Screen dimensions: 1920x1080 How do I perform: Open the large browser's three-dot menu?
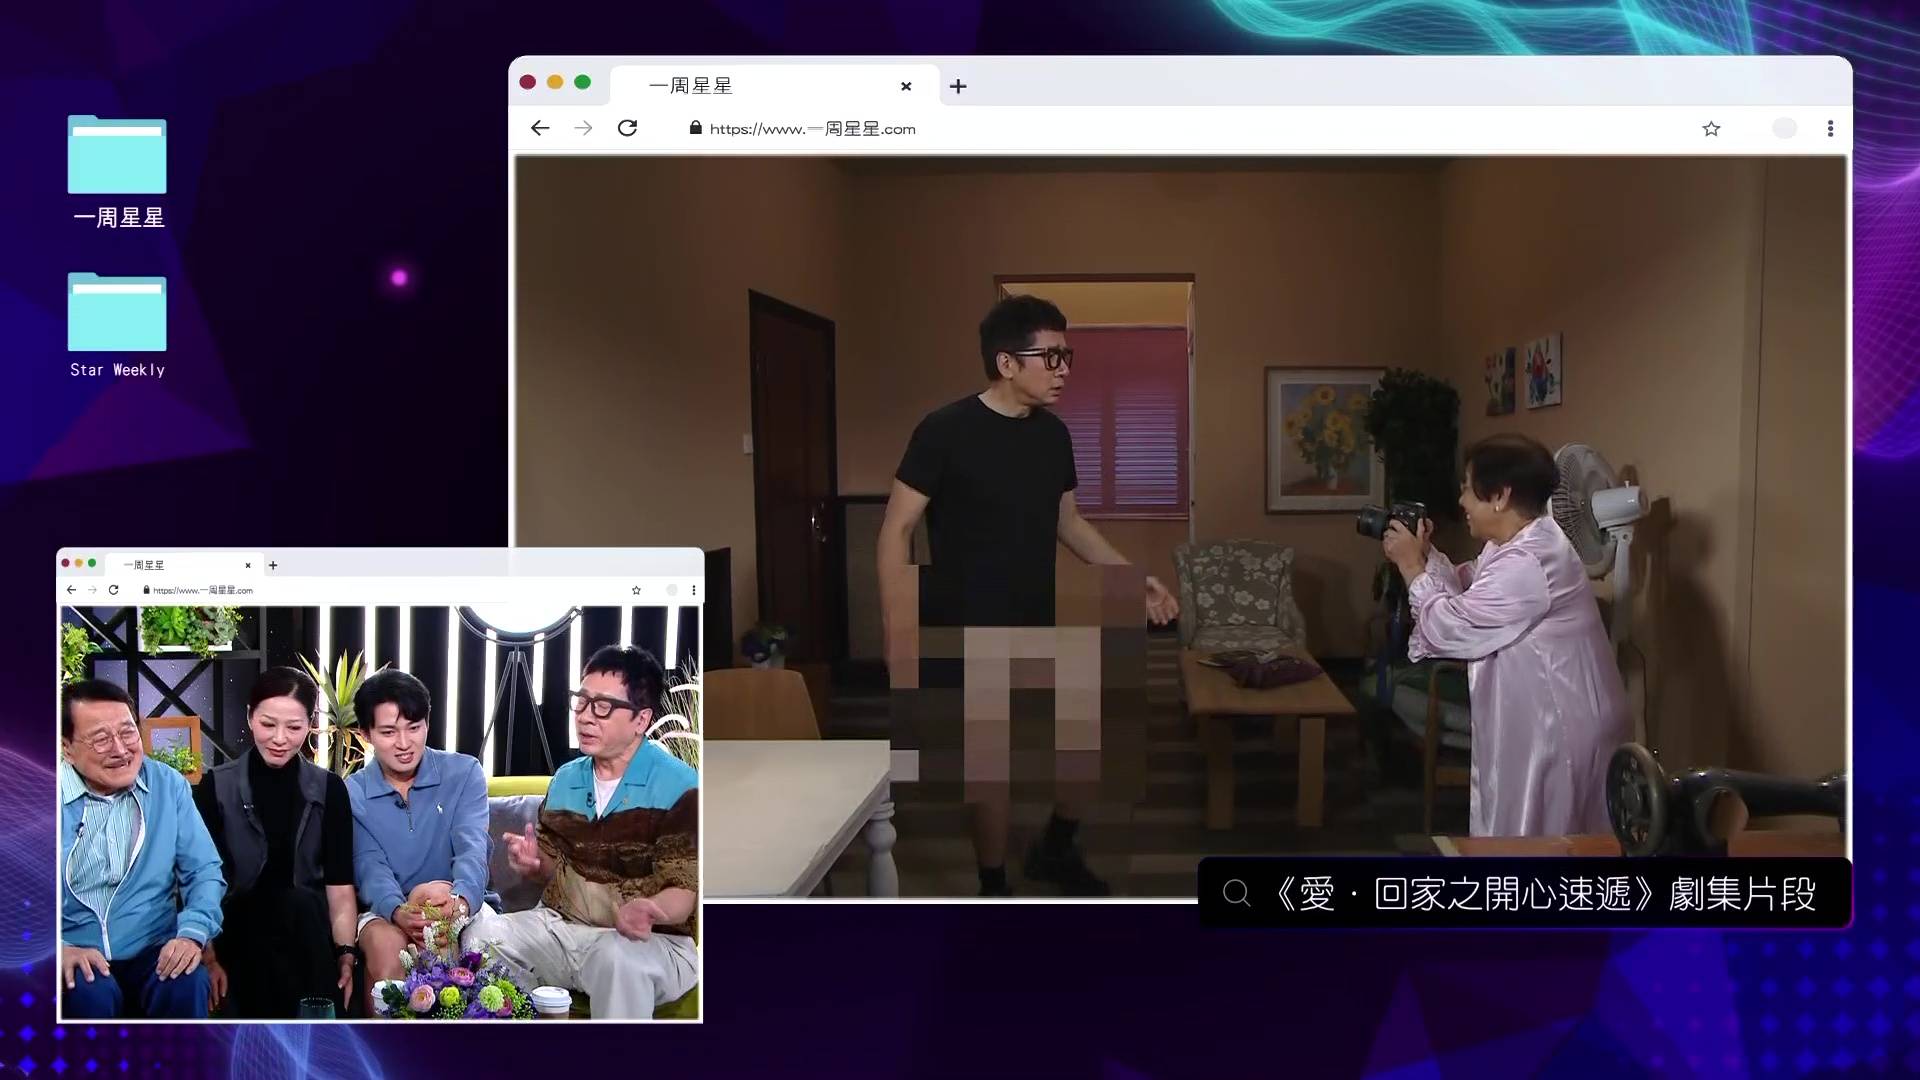[x=1830, y=129]
